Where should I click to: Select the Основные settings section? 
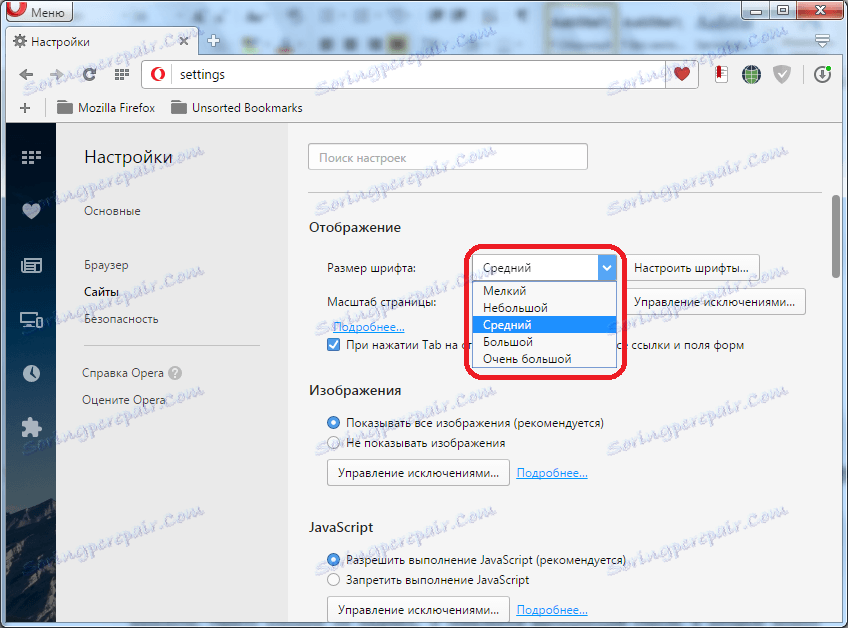[x=112, y=211]
